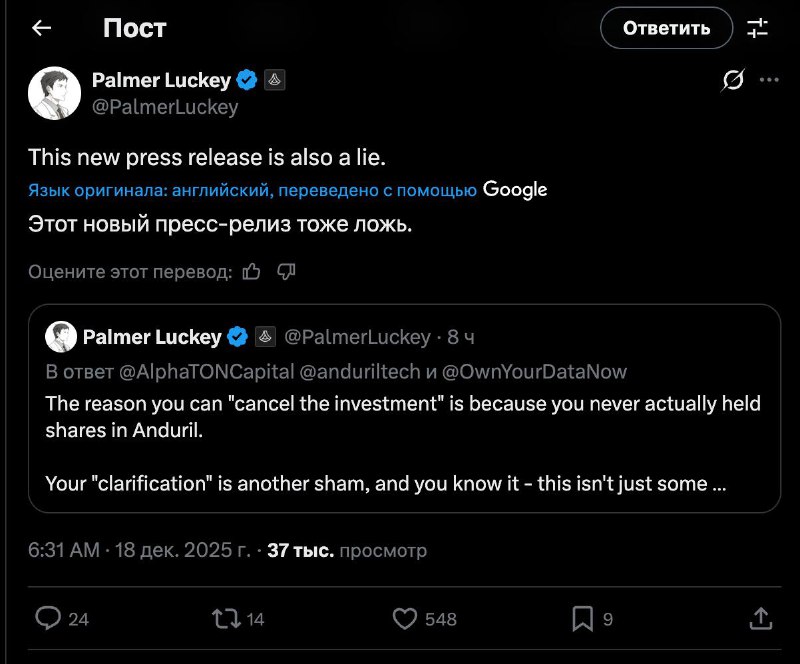Click the reply comment icon
Screen dimensions: 800x664
pyautogui.click(x=48, y=618)
